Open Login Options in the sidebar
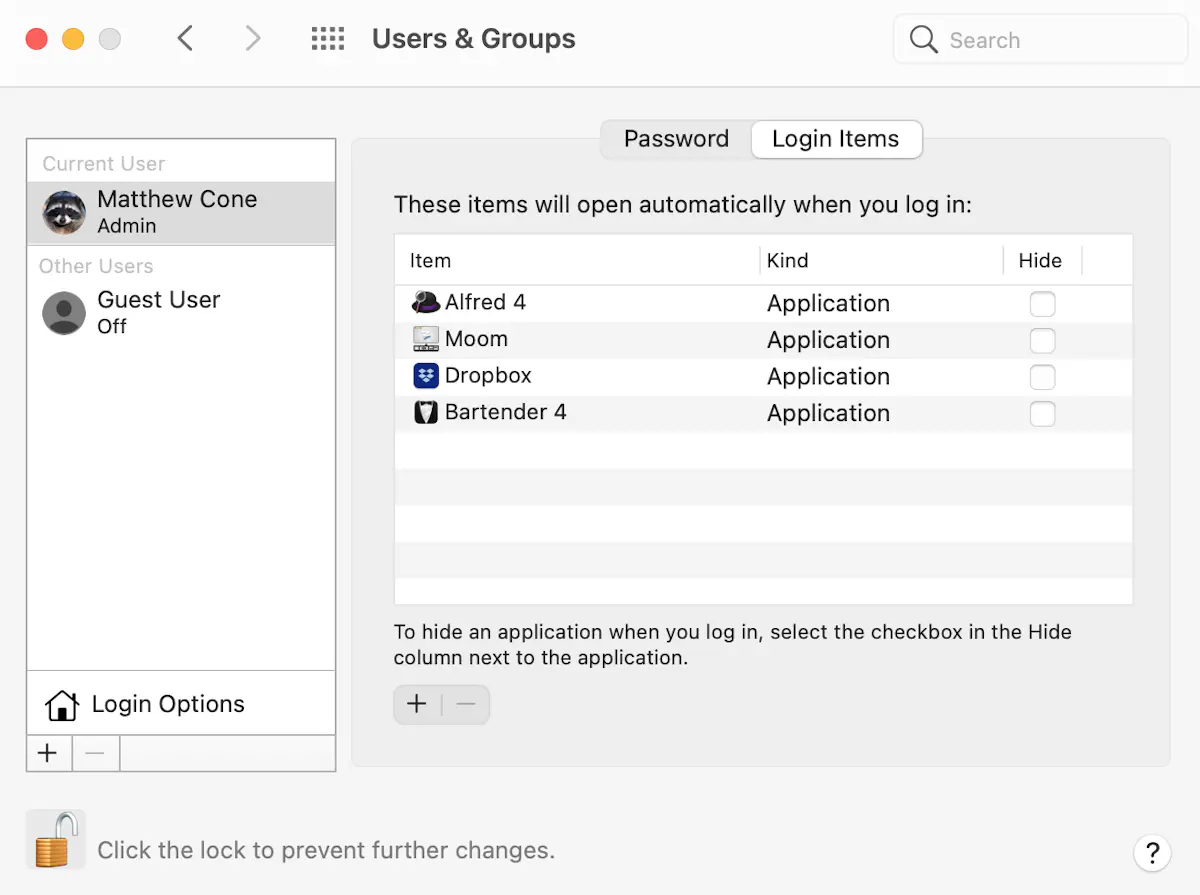 (167, 704)
